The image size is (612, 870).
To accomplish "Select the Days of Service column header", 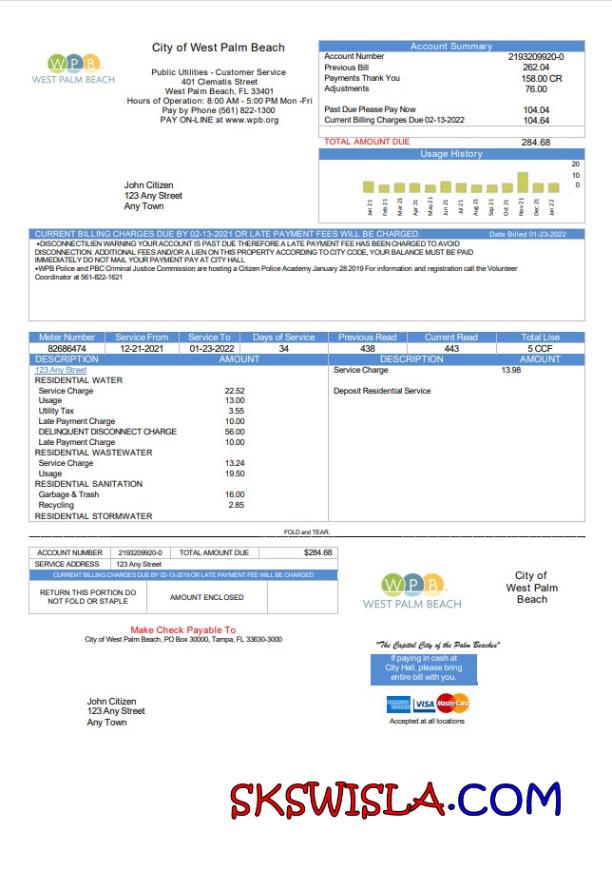I will 284,337.
